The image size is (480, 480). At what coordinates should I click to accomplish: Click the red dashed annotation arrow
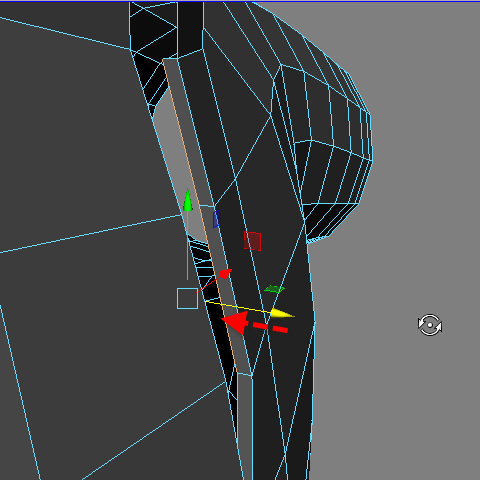click(255, 324)
